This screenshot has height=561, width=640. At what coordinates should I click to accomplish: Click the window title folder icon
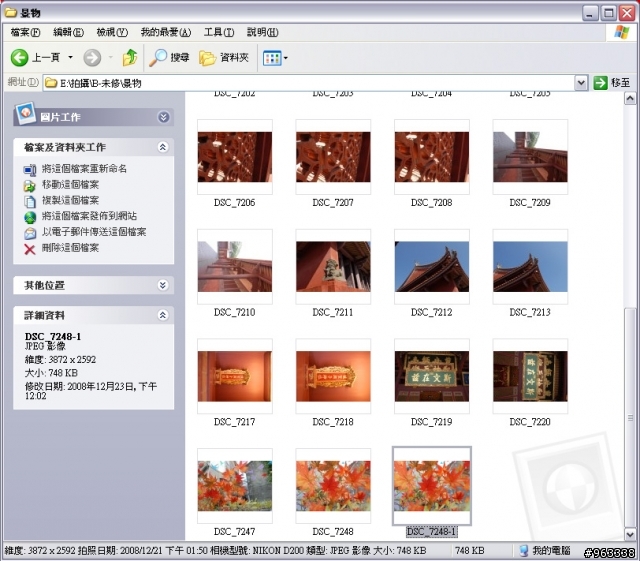pyautogui.click(x=10, y=13)
